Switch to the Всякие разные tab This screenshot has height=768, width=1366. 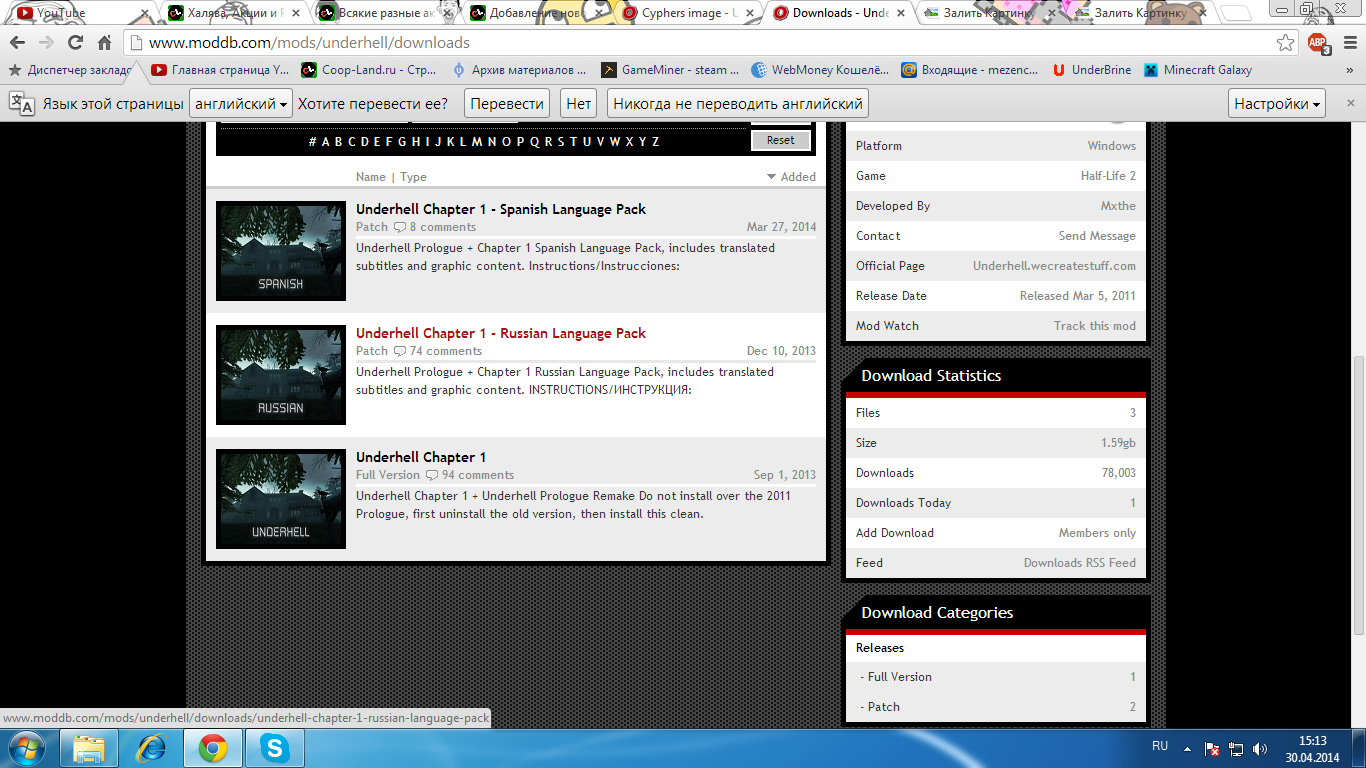pyautogui.click(x=384, y=13)
